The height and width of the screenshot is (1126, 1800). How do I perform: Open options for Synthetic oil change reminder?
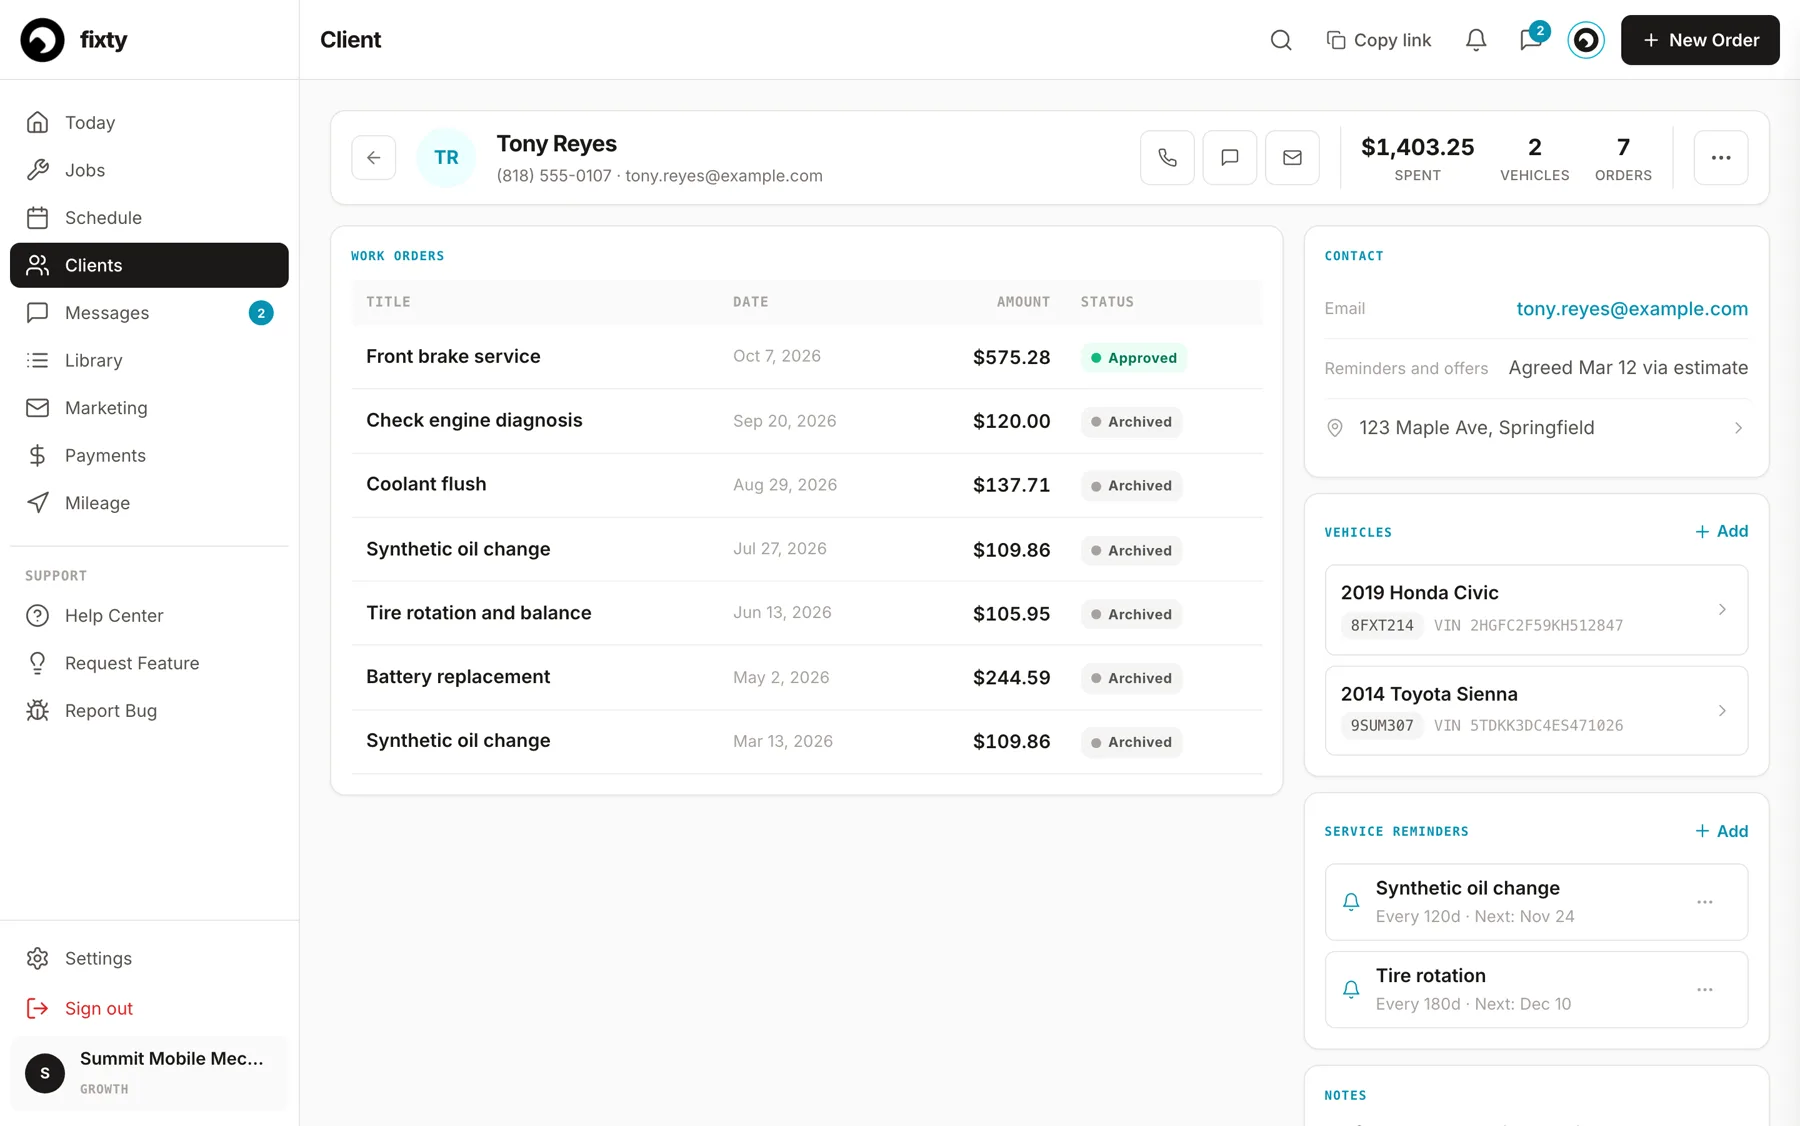[x=1705, y=902]
